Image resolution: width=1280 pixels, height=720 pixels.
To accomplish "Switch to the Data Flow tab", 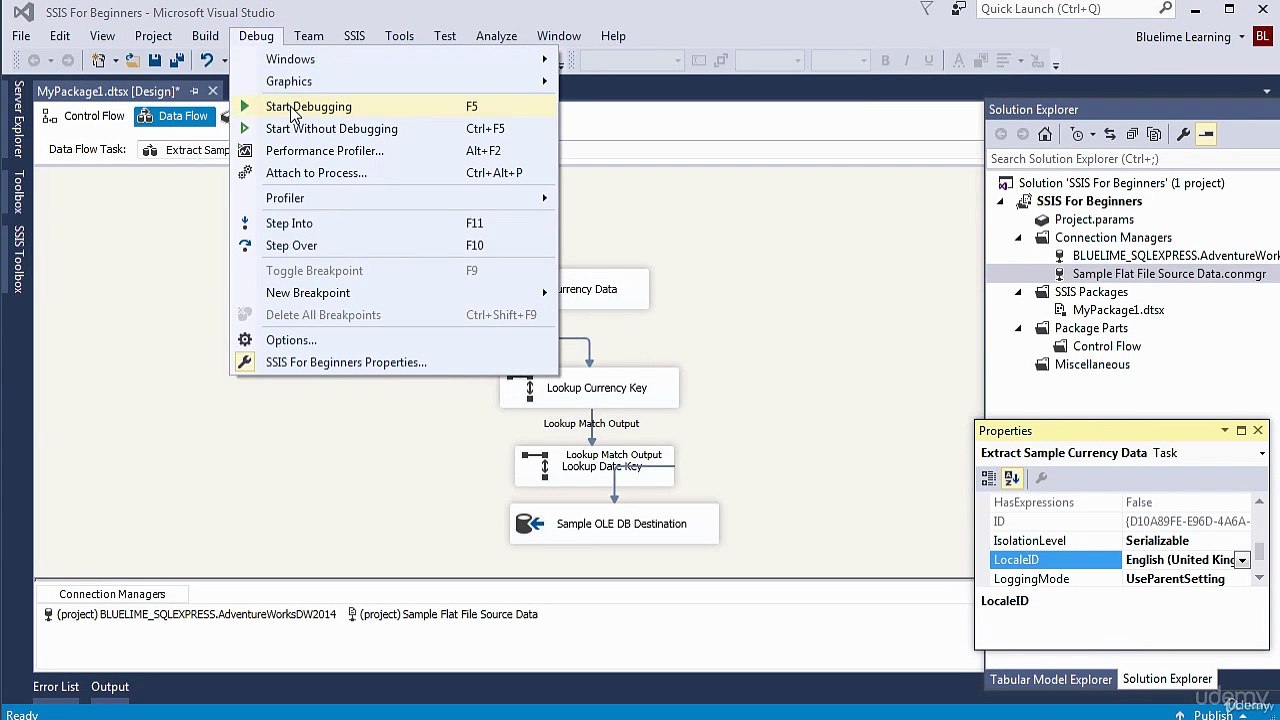I will [173, 116].
